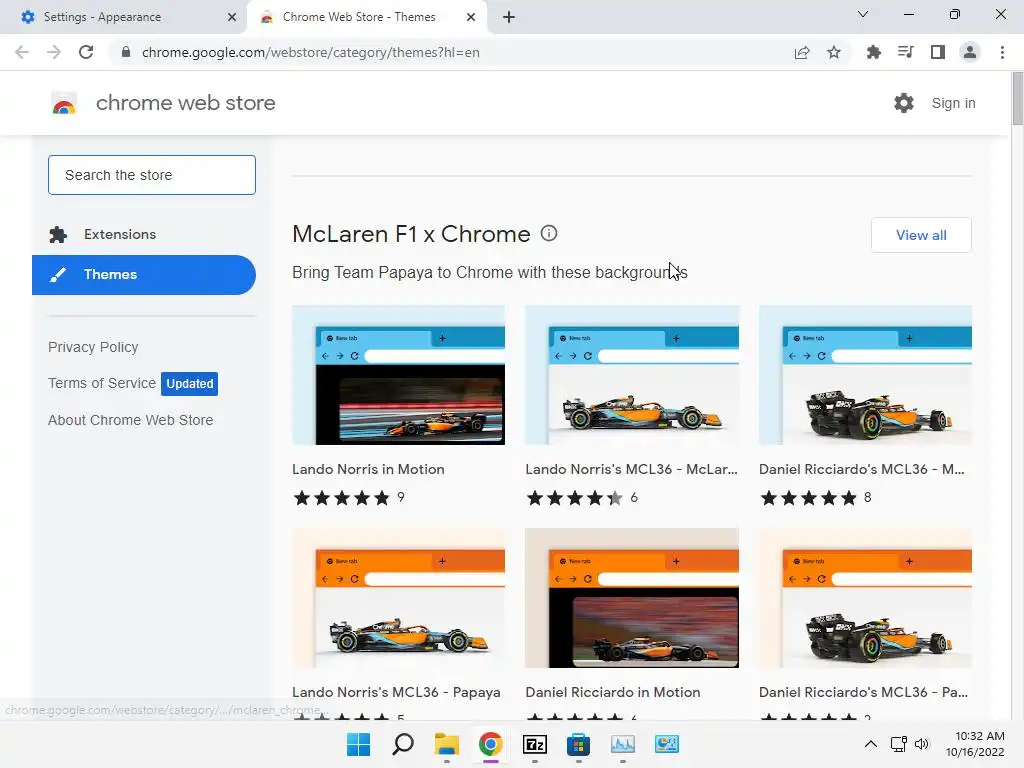Click Daniel Ricciardo's MCL36 - M... star rating

click(808, 498)
